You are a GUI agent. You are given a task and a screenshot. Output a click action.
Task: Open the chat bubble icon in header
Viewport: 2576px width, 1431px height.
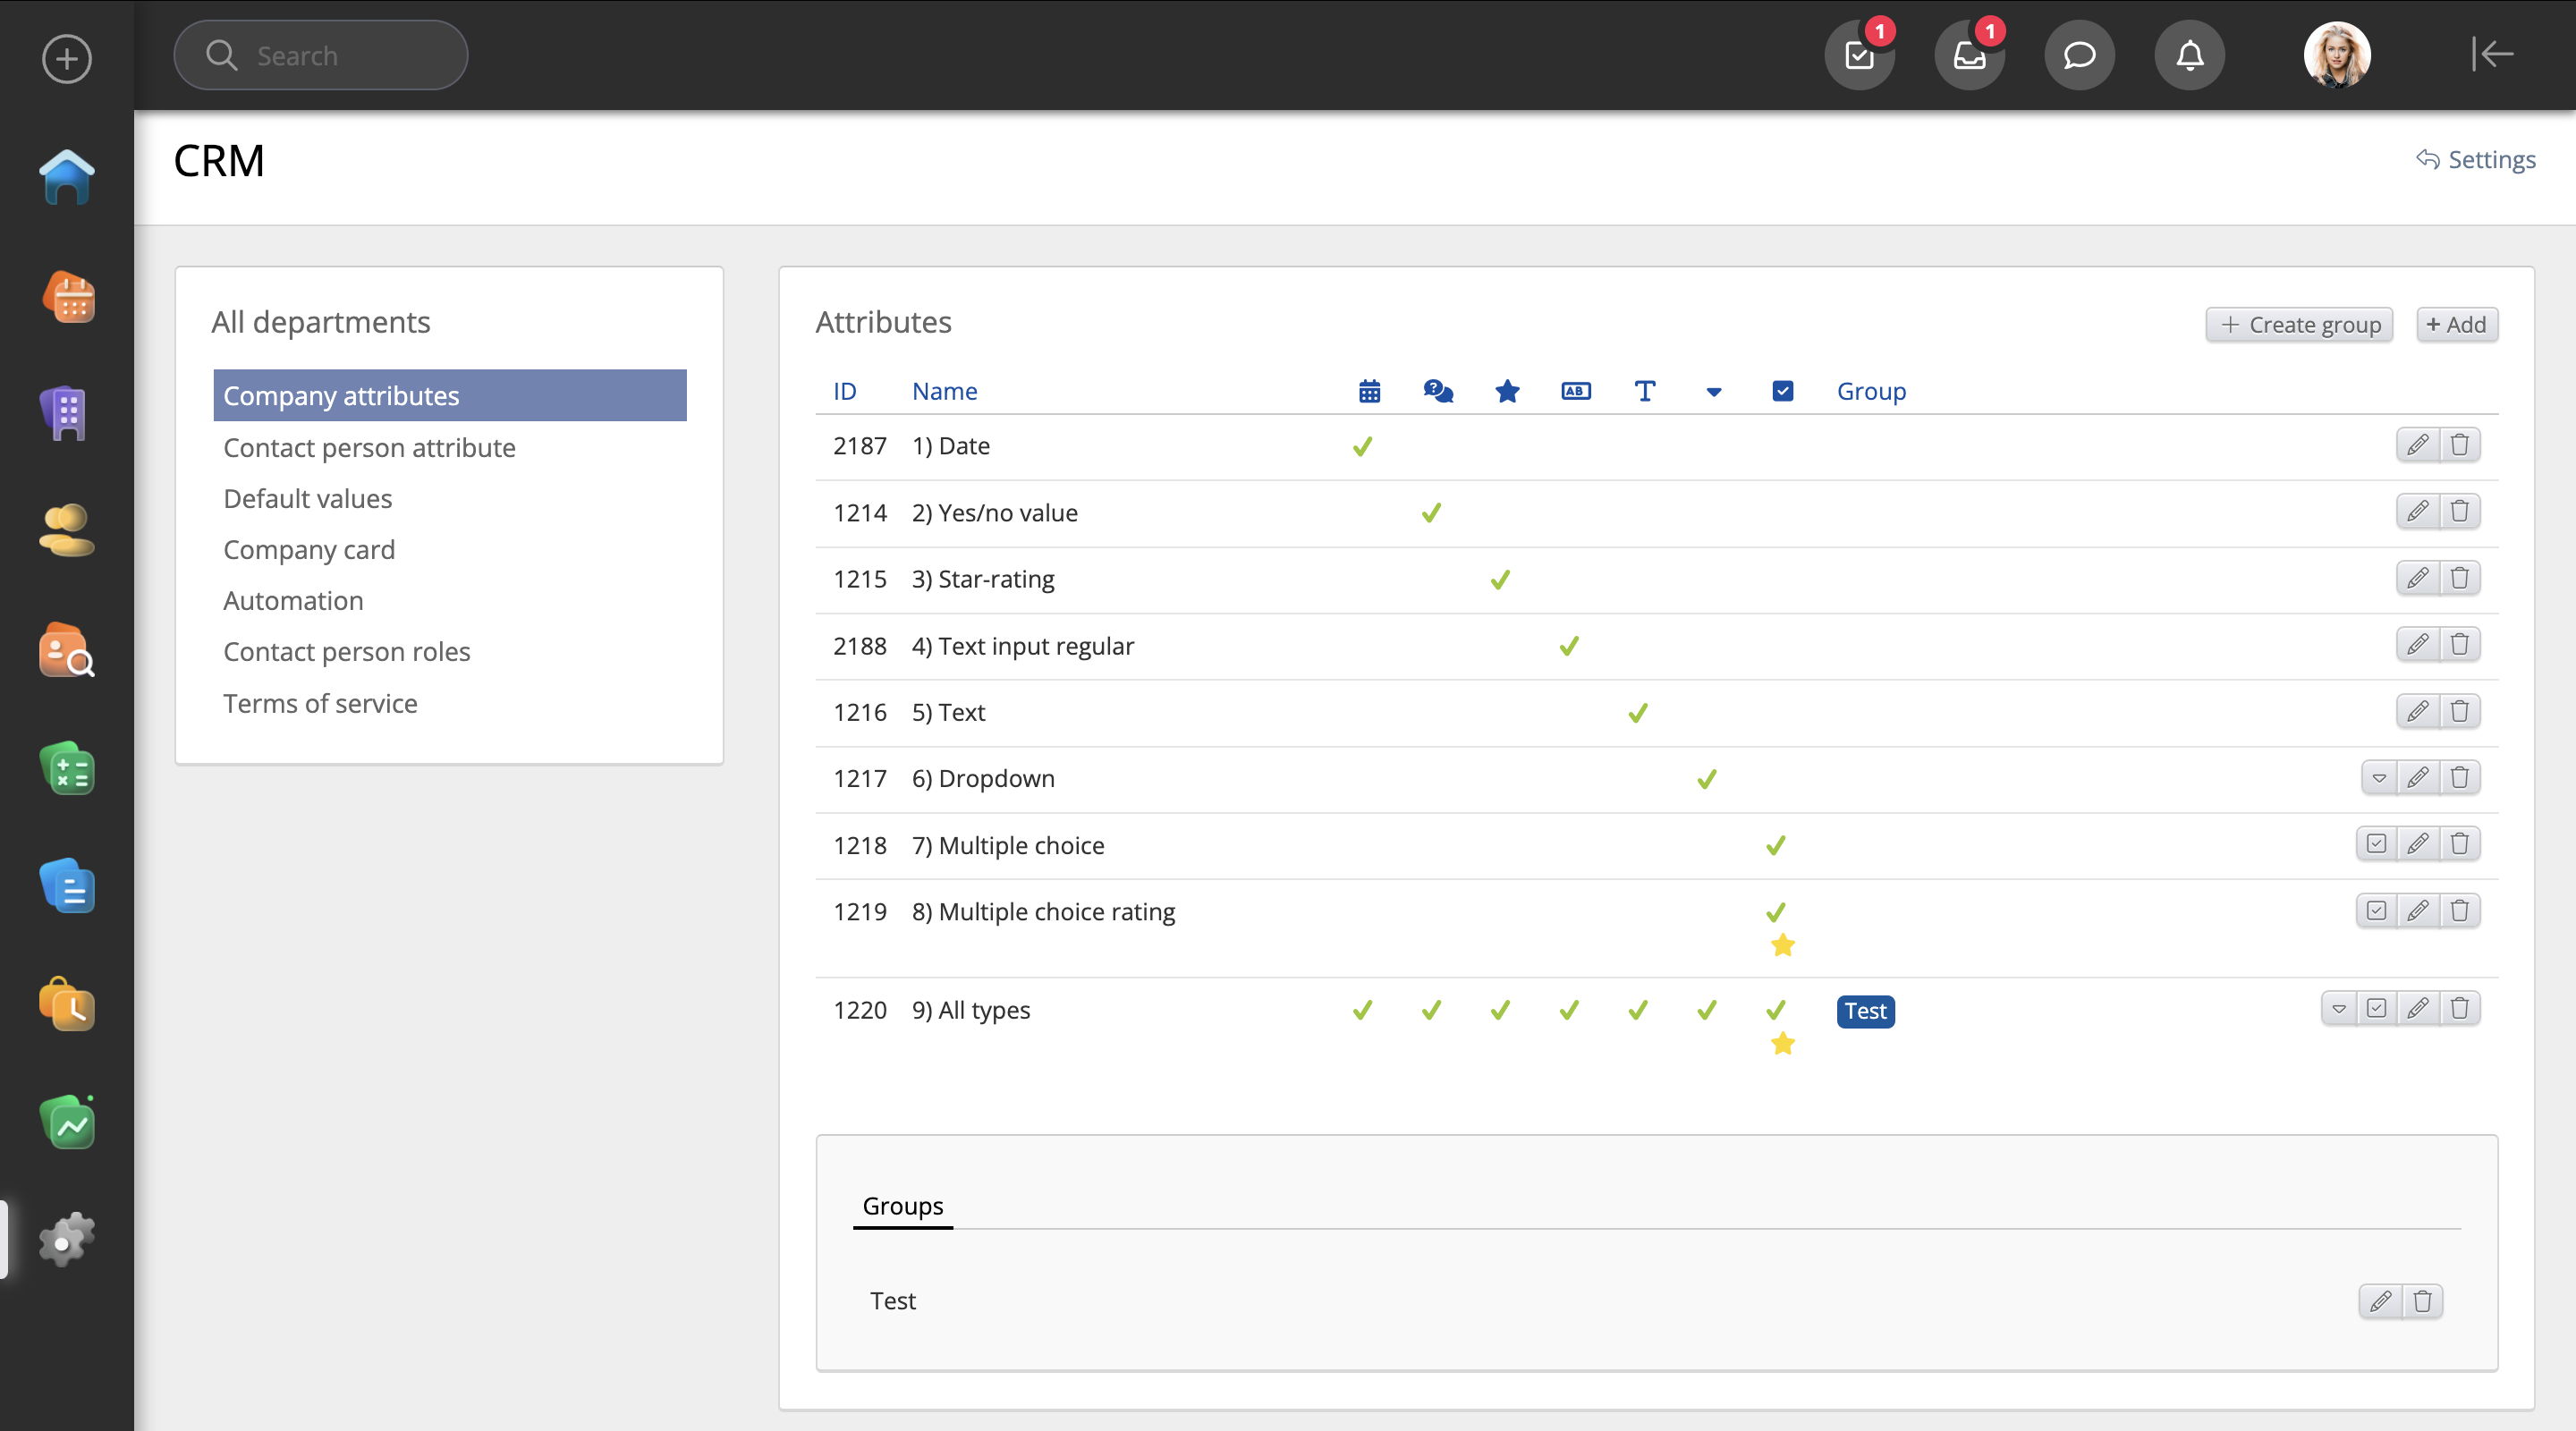pos(2079,55)
